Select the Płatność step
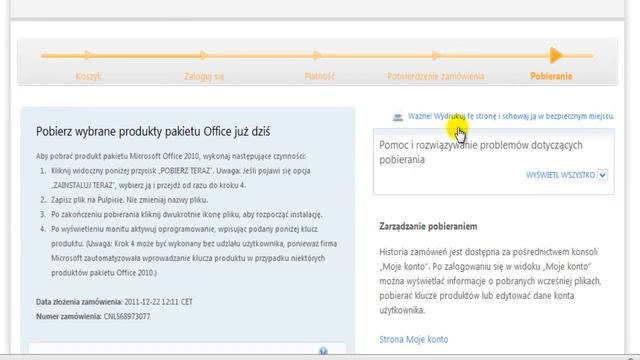 pyautogui.click(x=320, y=76)
